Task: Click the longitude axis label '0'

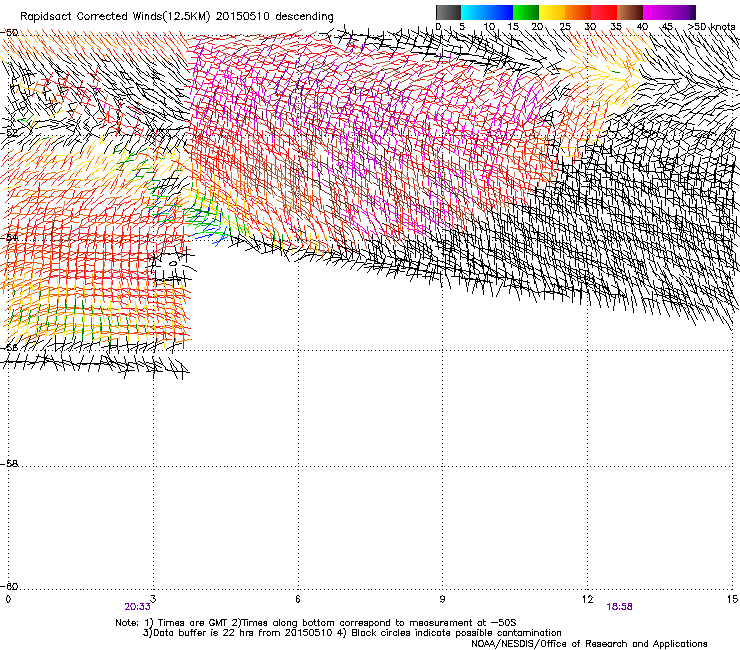Action: point(8,599)
